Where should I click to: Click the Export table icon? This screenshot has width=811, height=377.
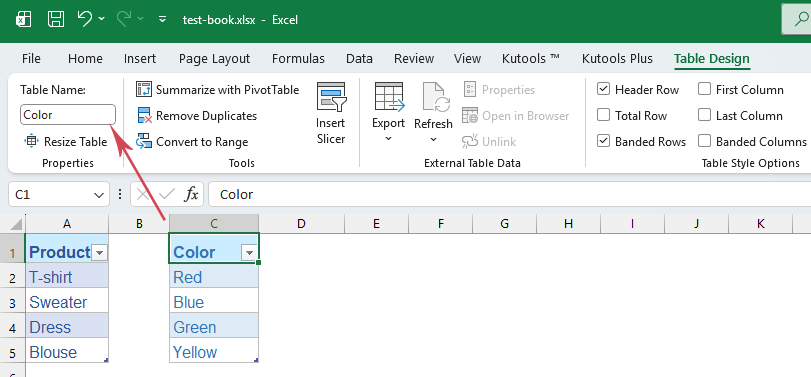click(388, 97)
